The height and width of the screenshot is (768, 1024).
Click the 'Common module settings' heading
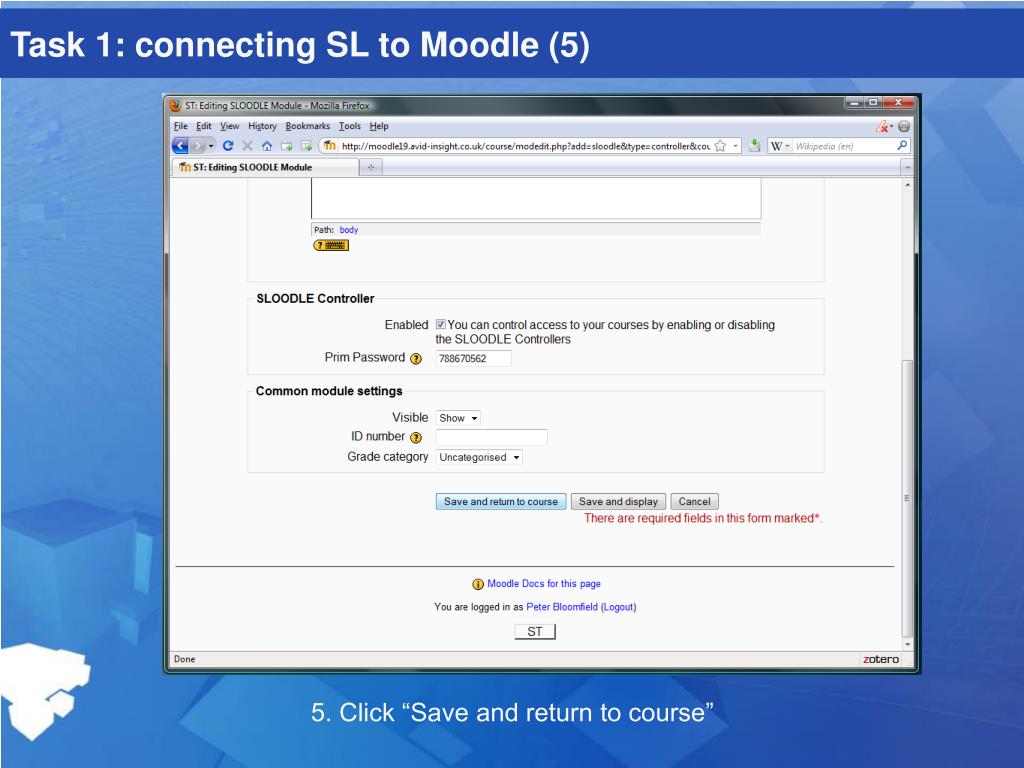[x=329, y=391]
